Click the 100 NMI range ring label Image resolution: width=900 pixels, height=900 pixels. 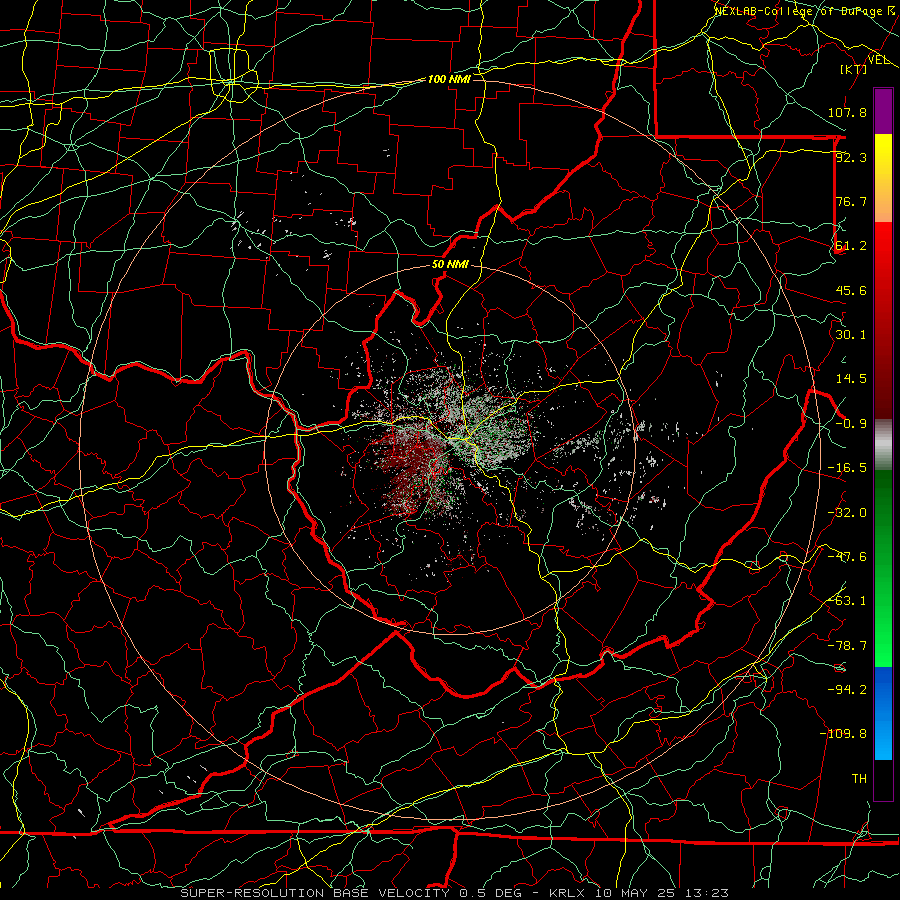[x=449, y=79]
